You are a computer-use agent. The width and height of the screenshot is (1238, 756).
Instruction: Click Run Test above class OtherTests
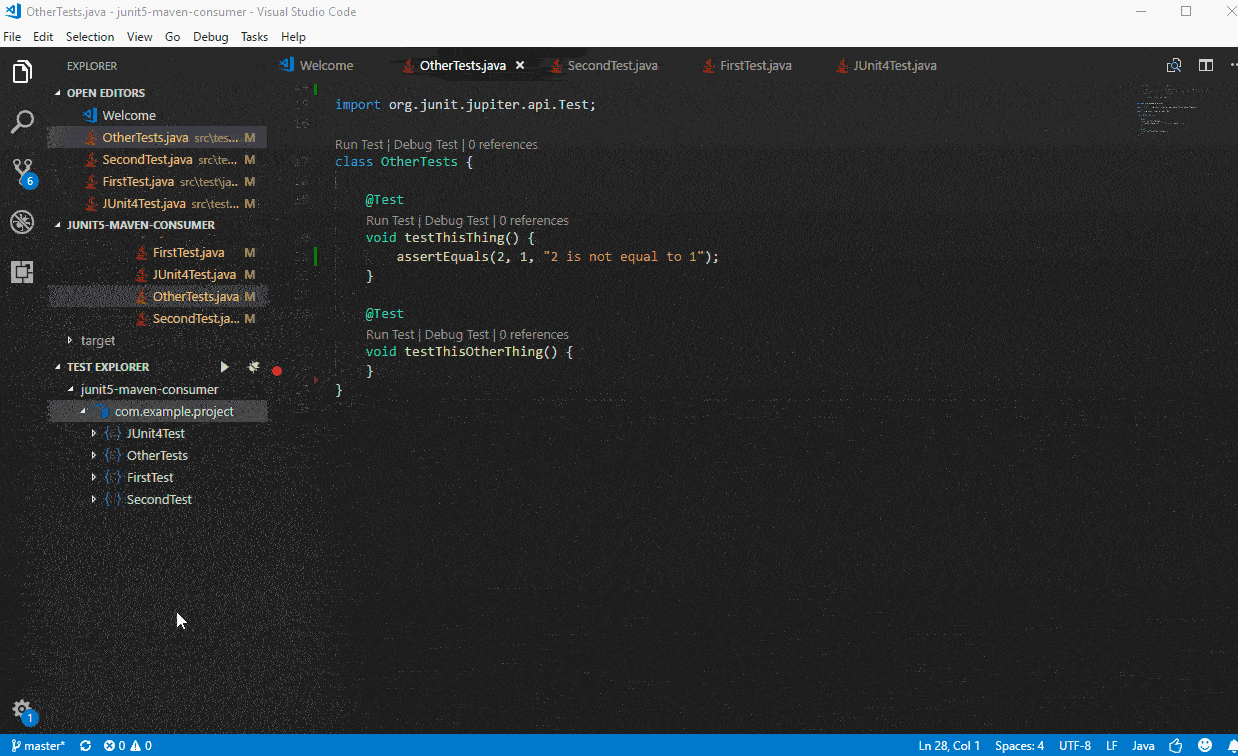click(359, 145)
